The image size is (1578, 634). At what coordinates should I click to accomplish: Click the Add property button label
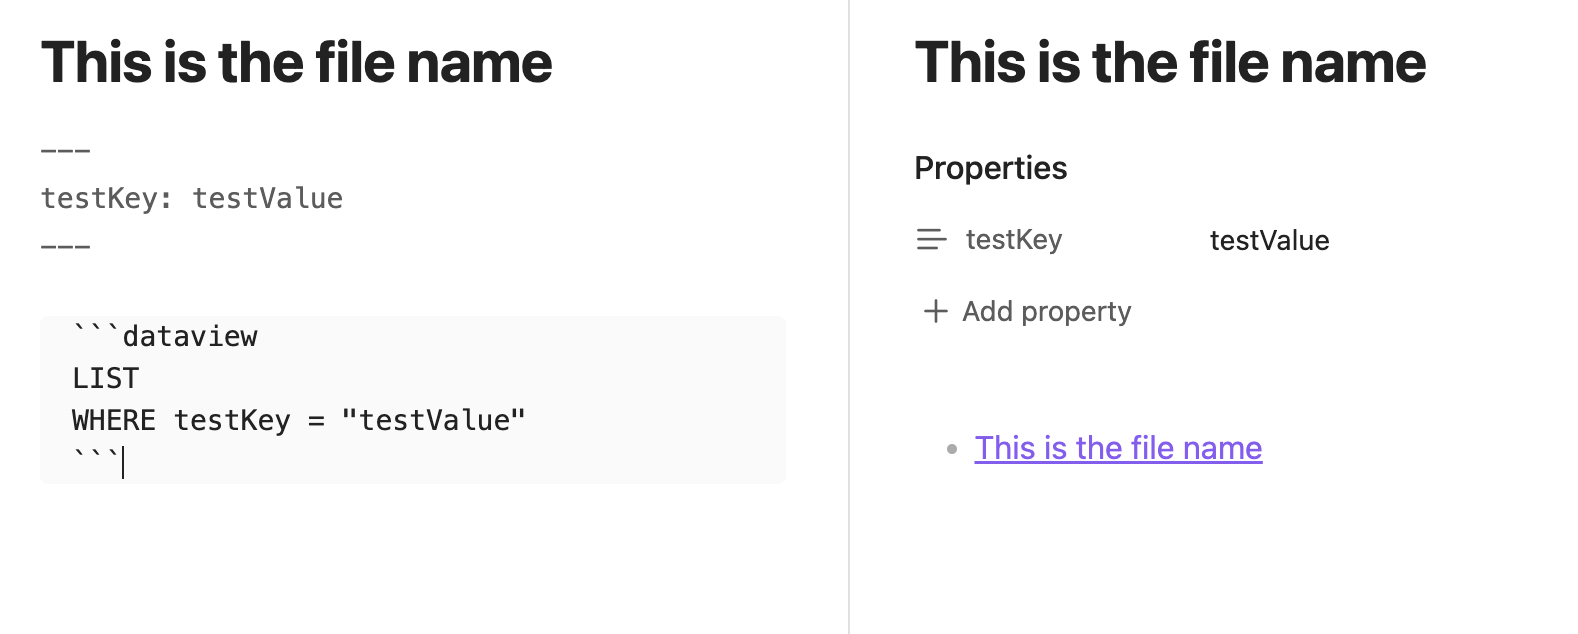point(1046,311)
